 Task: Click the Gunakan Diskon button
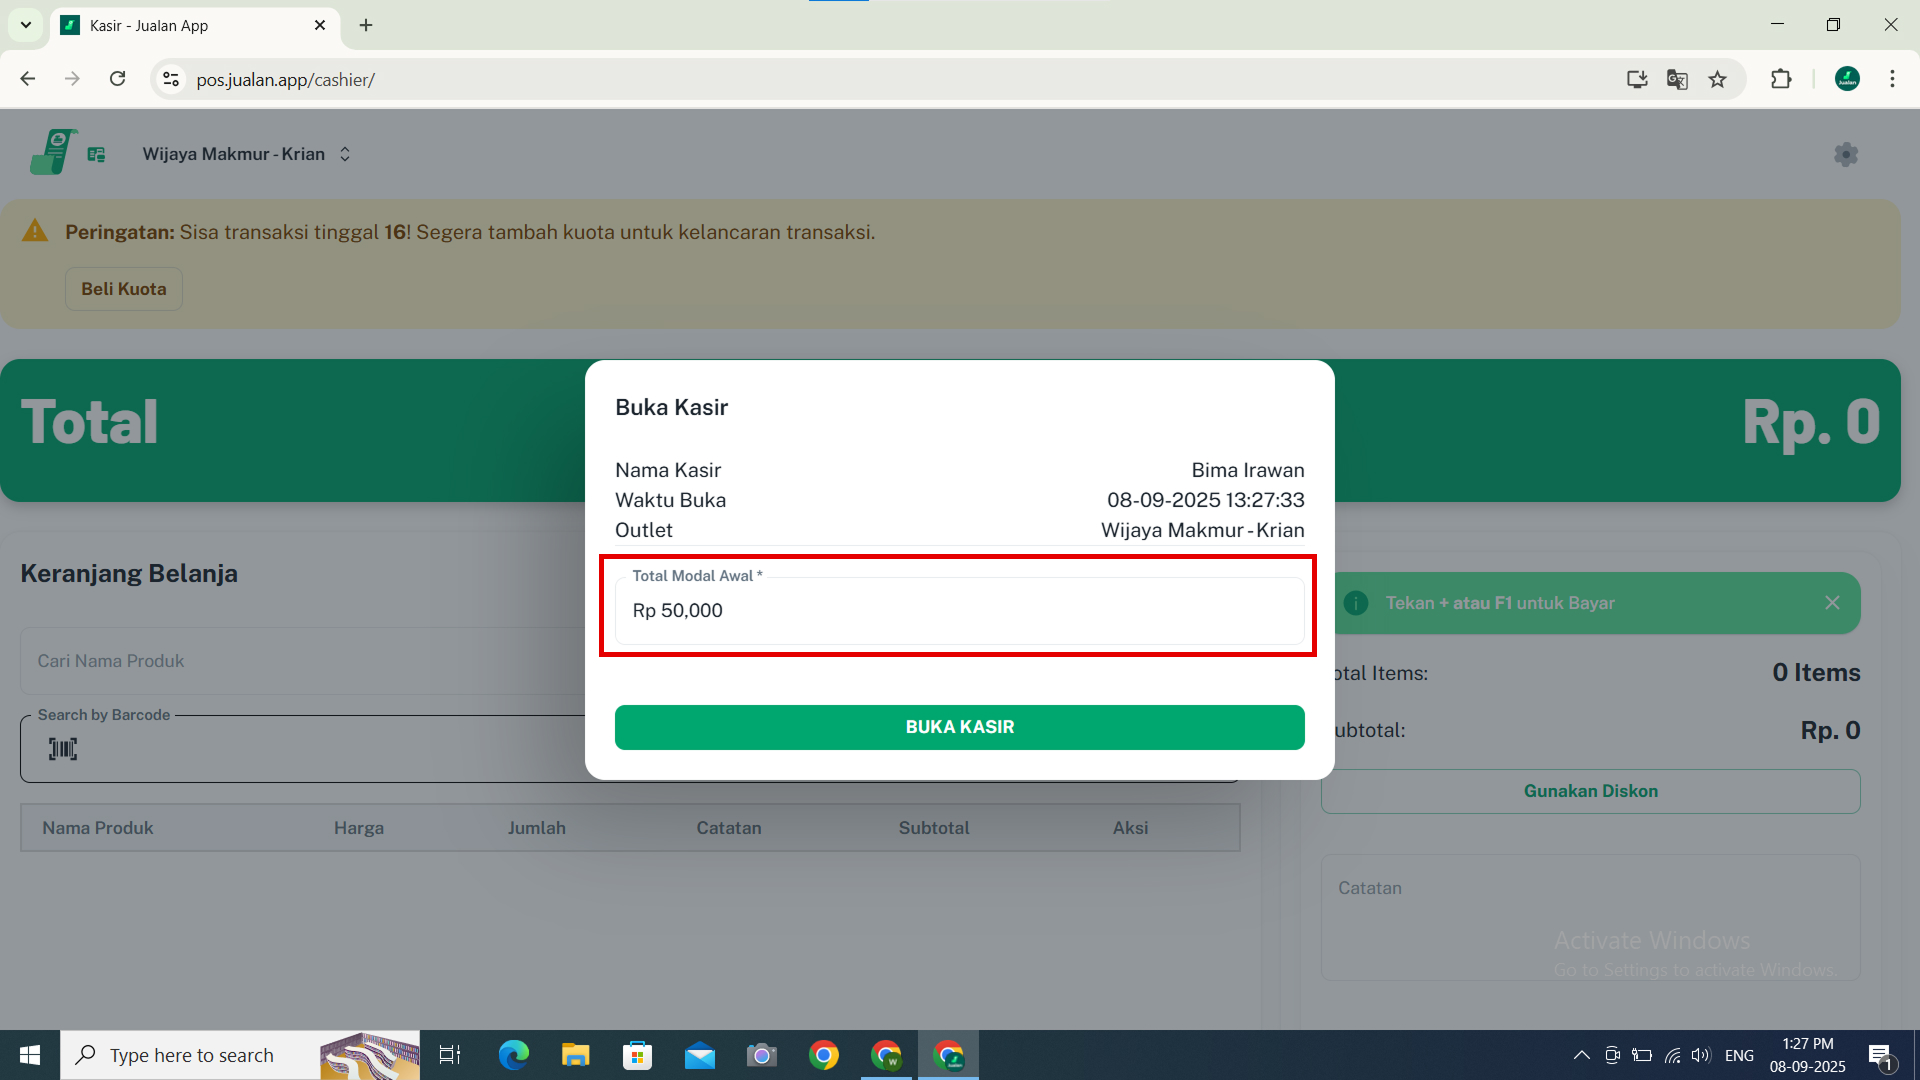coord(1590,791)
